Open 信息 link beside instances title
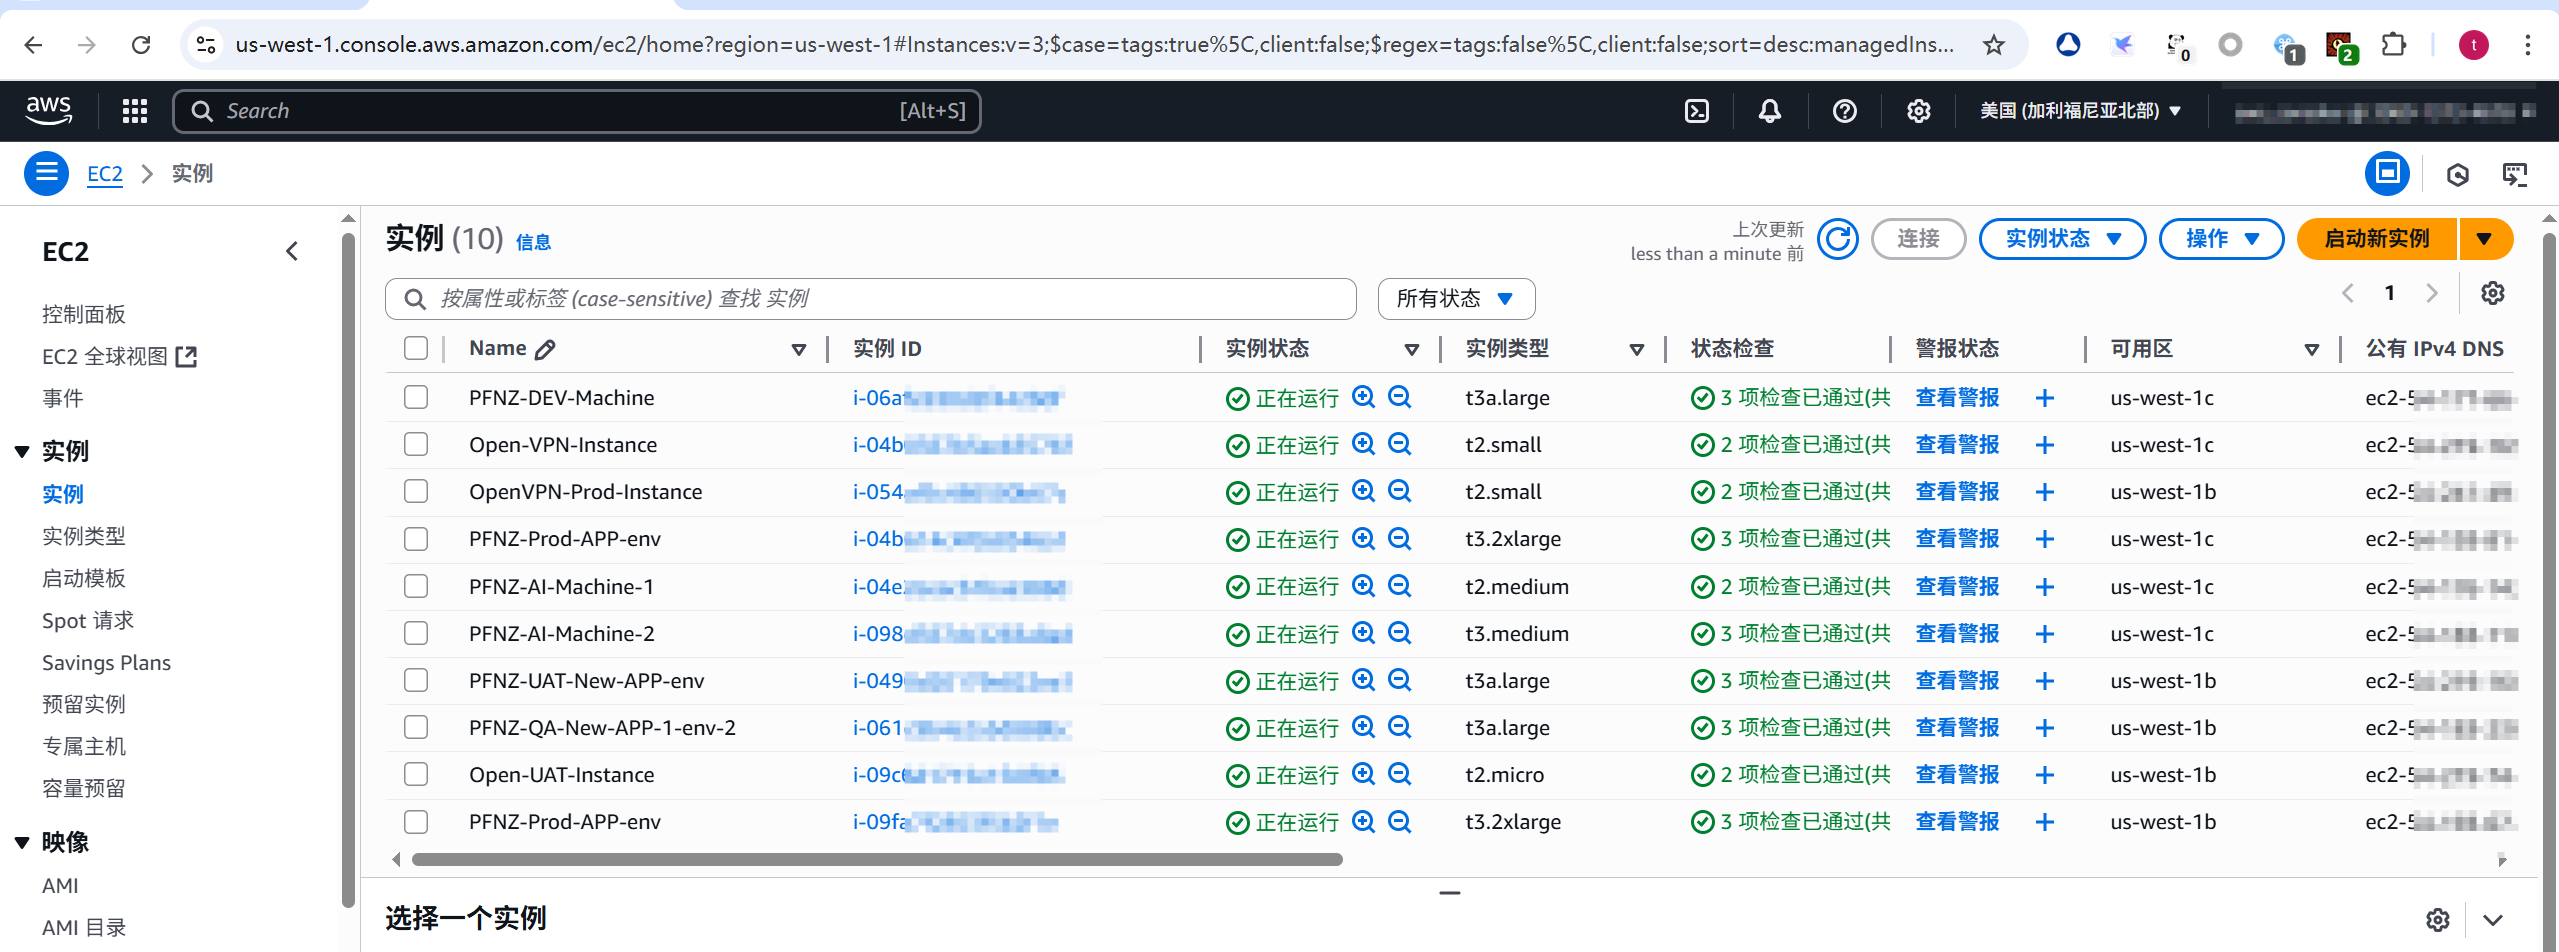The image size is (2559, 952). [x=533, y=242]
